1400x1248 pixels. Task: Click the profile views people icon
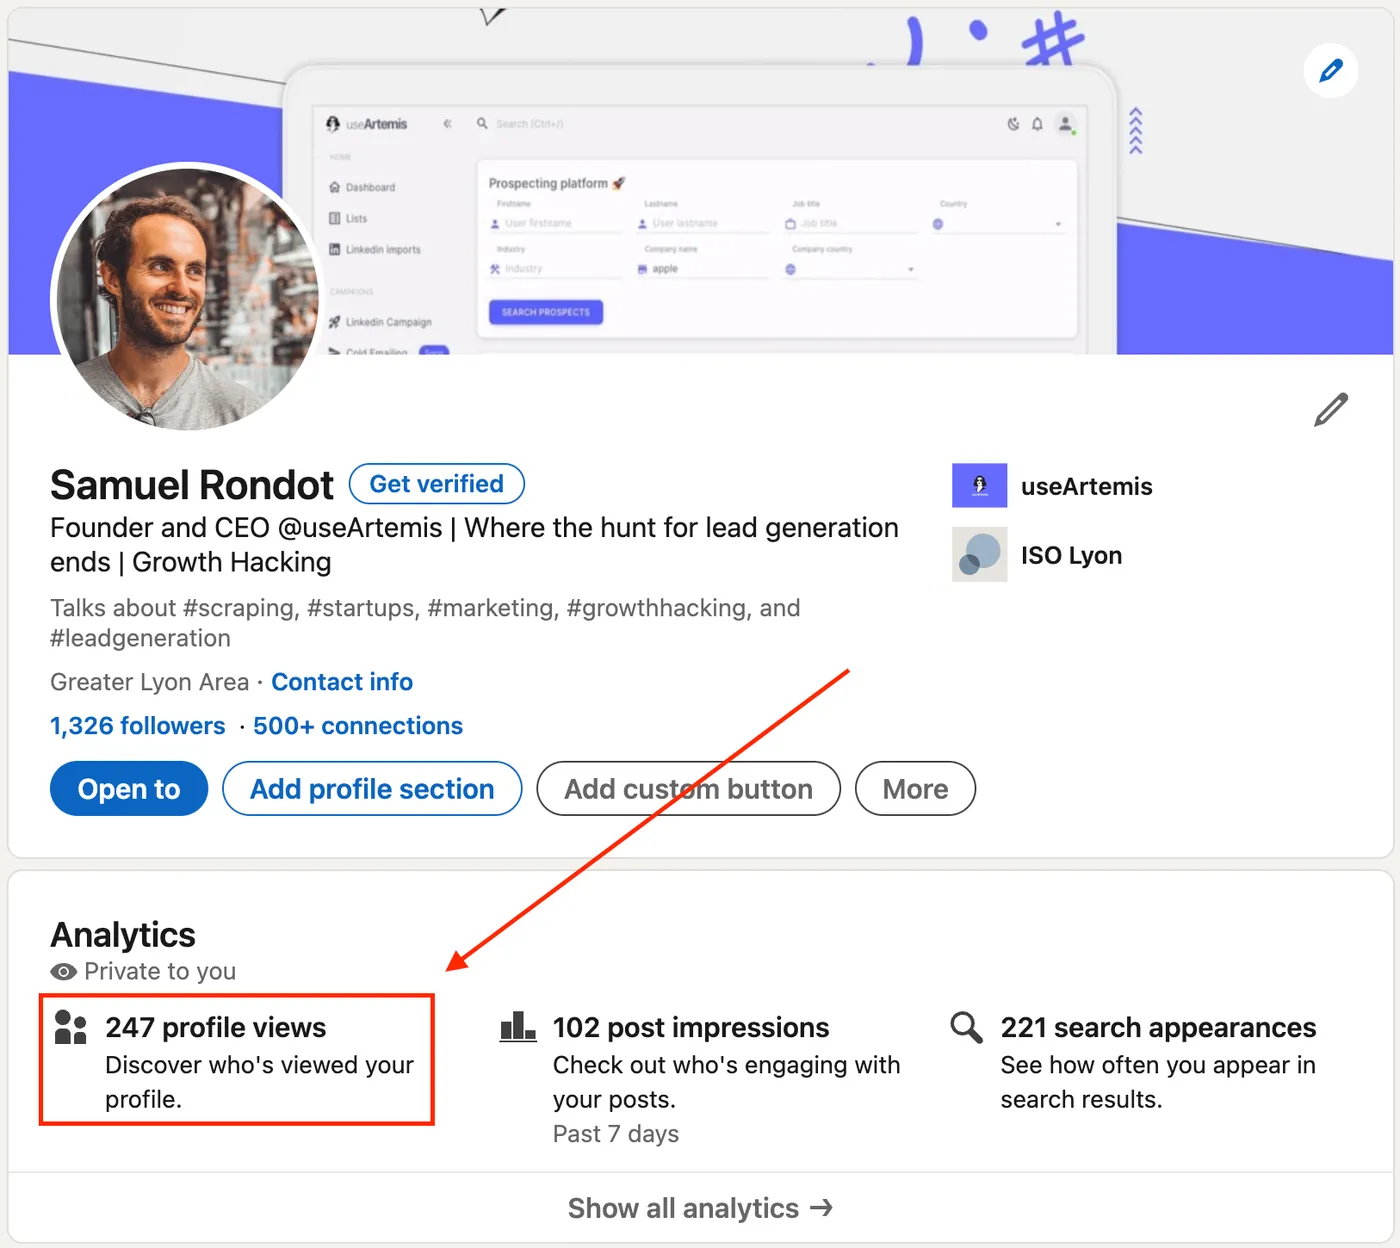[x=71, y=1027]
